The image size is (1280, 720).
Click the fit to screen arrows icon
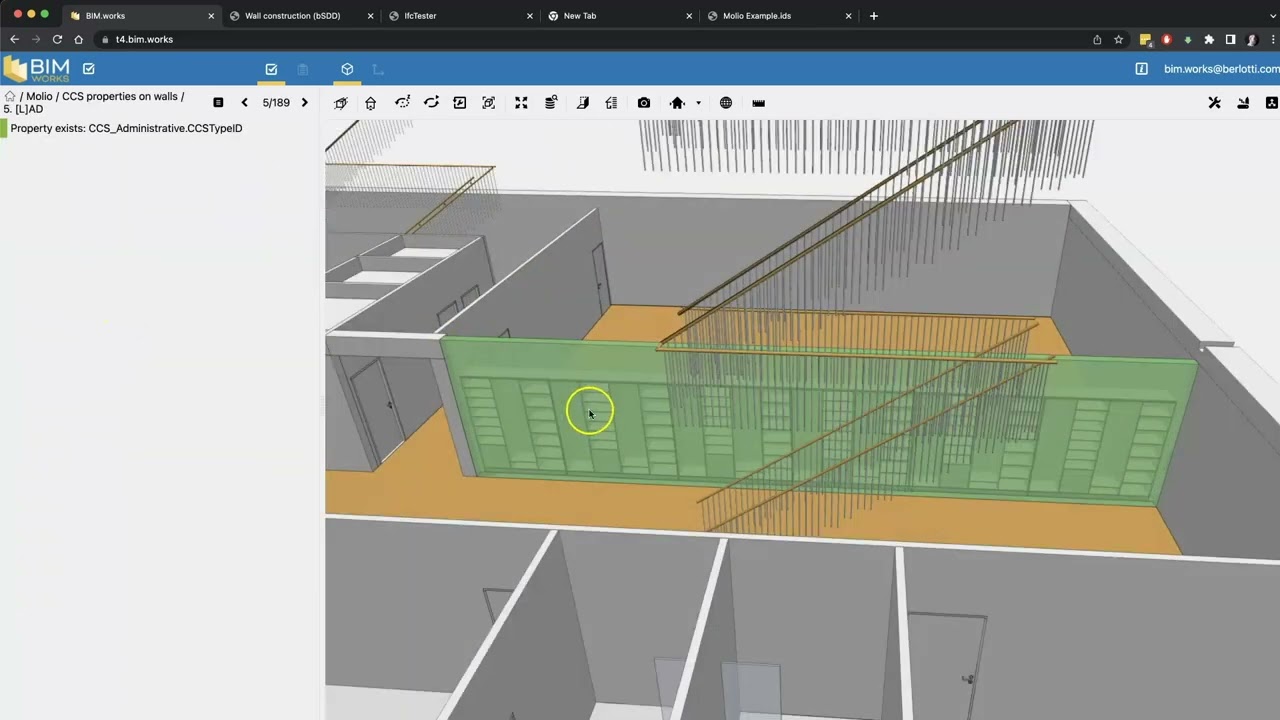pos(521,103)
